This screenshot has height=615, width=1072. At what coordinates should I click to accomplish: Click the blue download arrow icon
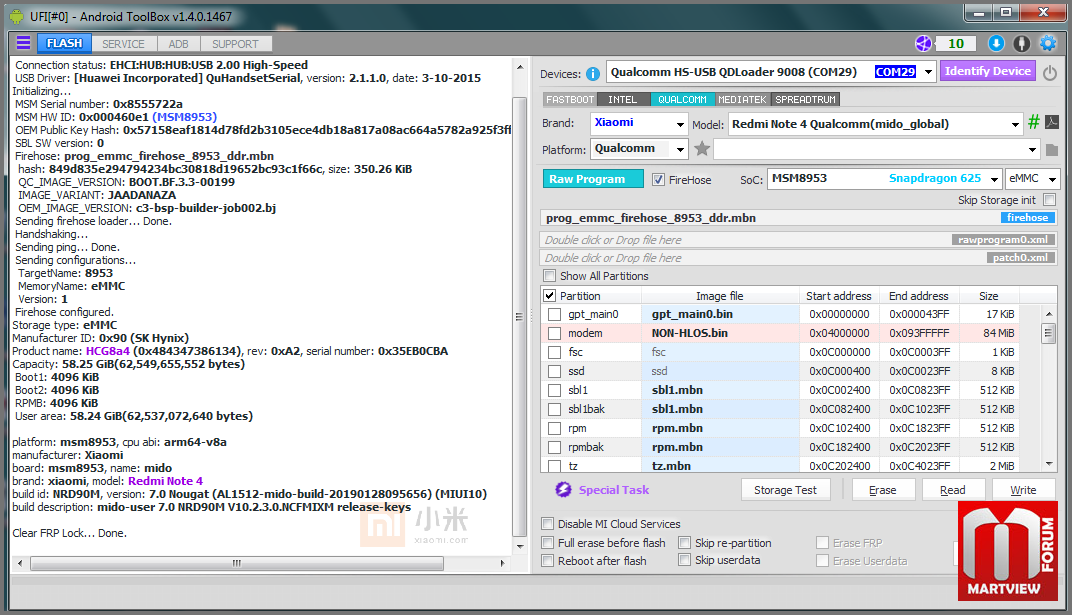996,43
